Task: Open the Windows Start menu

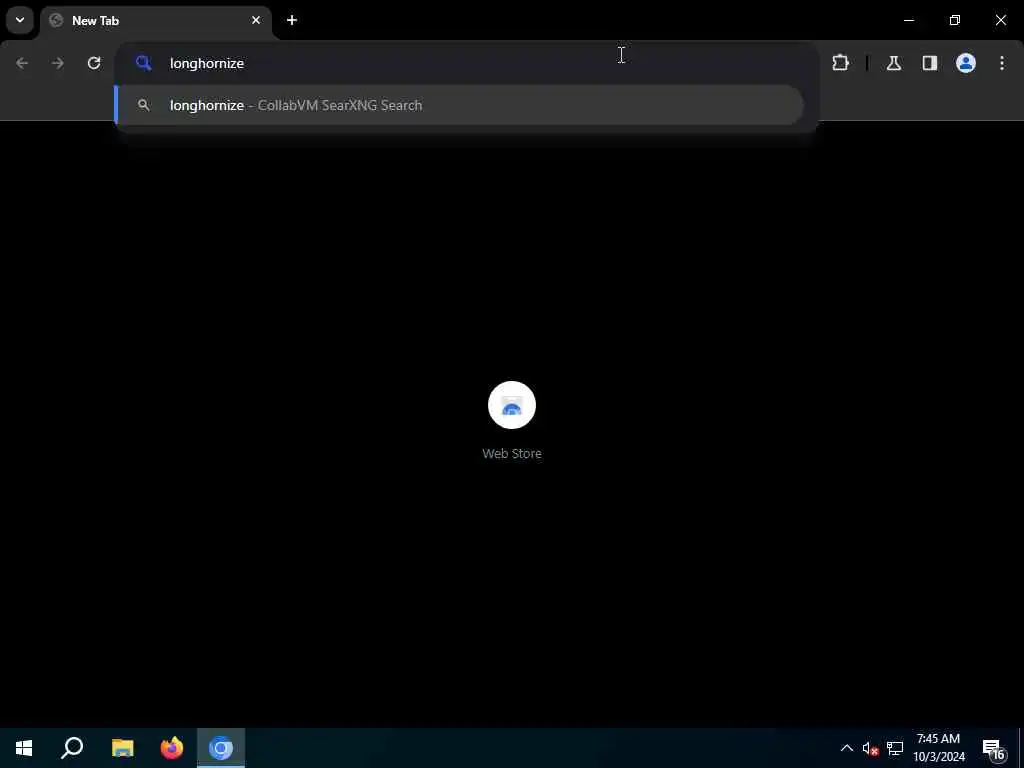Action: pyautogui.click(x=24, y=748)
